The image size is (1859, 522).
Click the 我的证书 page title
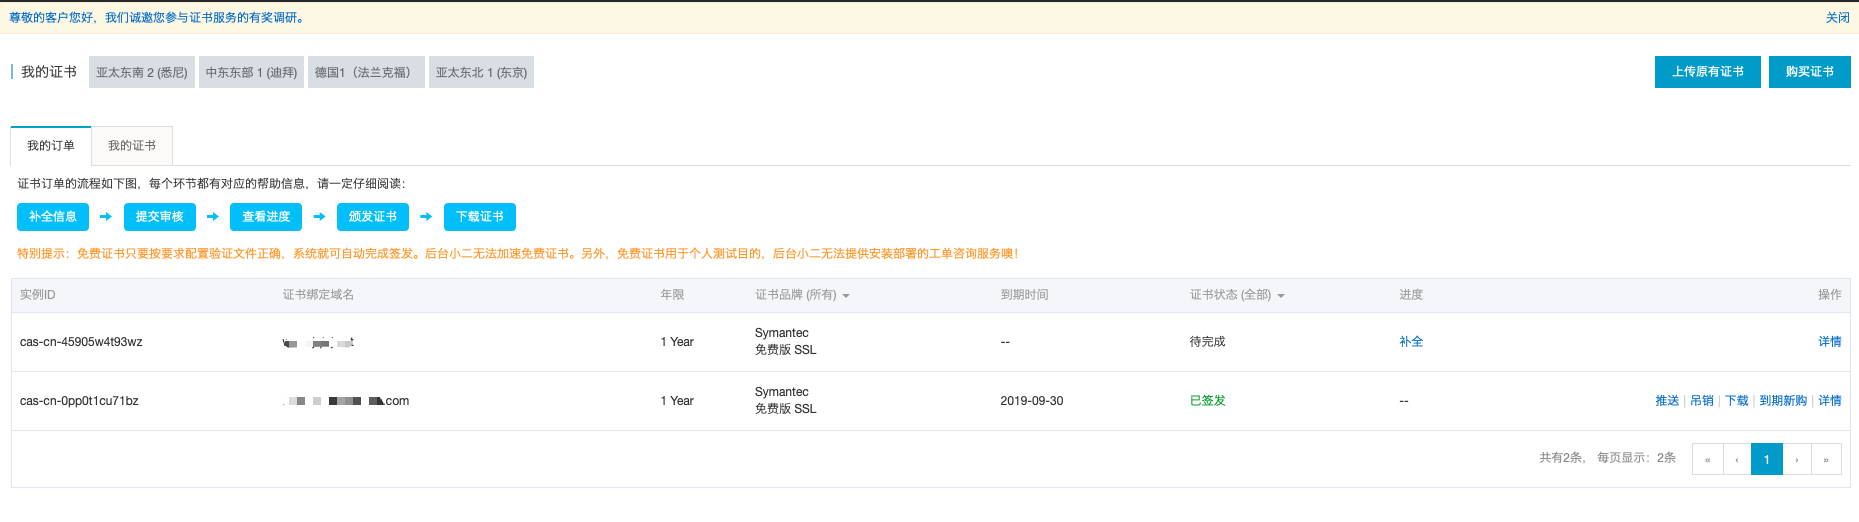pos(49,72)
